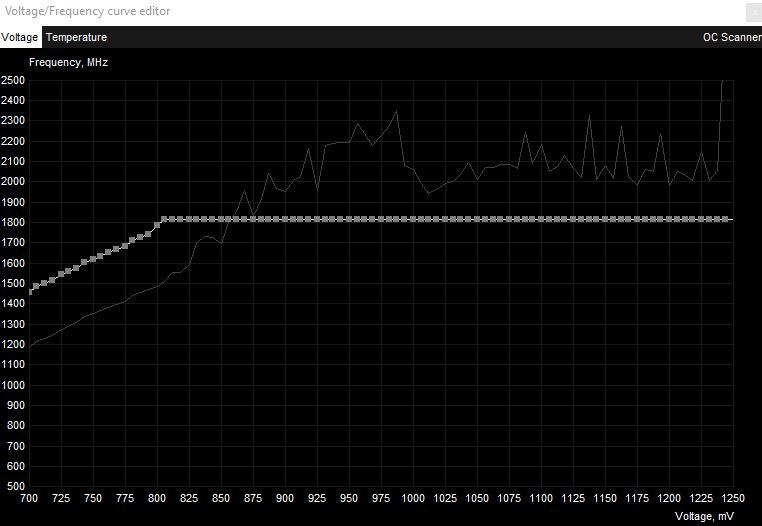Switch to the Voltage tab
The width and height of the screenshot is (762, 526).
tap(19, 37)
